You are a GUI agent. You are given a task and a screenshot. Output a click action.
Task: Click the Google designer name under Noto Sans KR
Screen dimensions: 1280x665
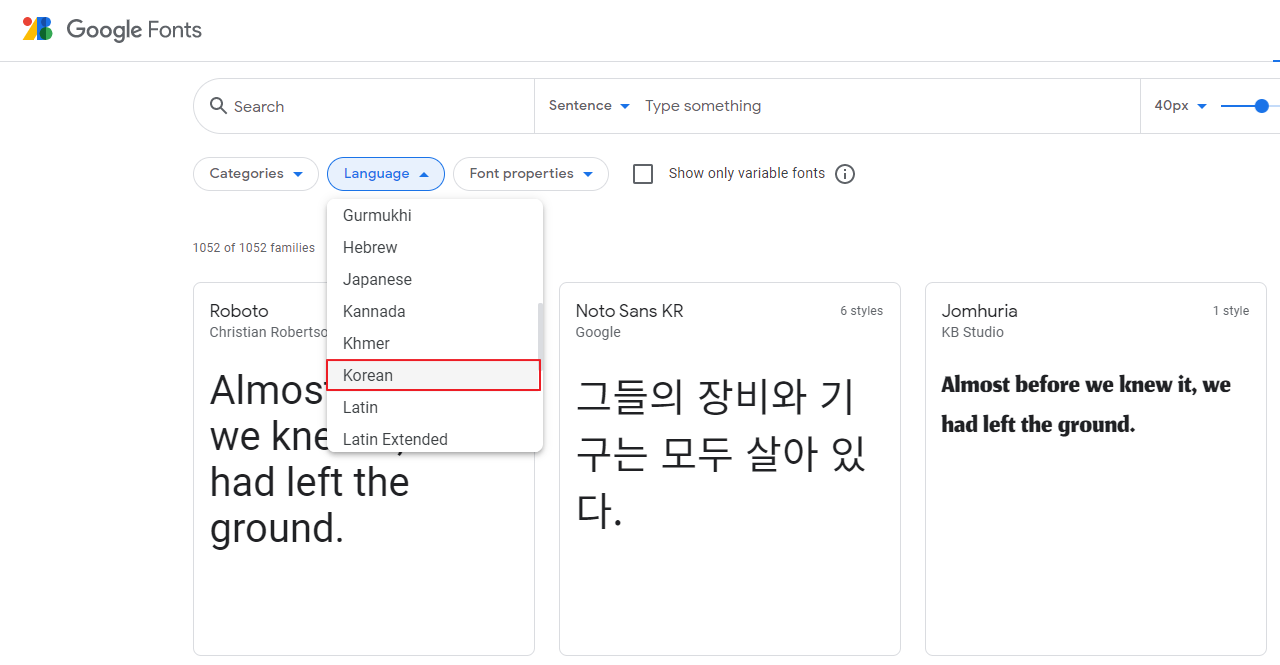(598, 332)
